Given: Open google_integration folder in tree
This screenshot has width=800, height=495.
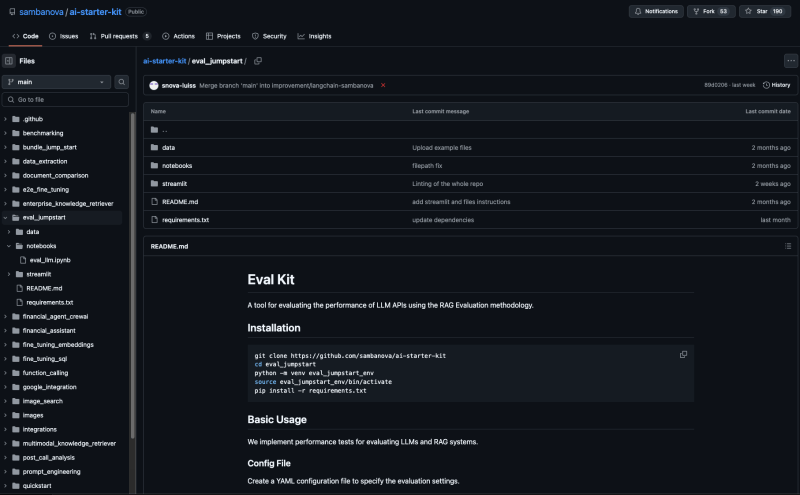Looking at the screenshot, I should (49, 387).
